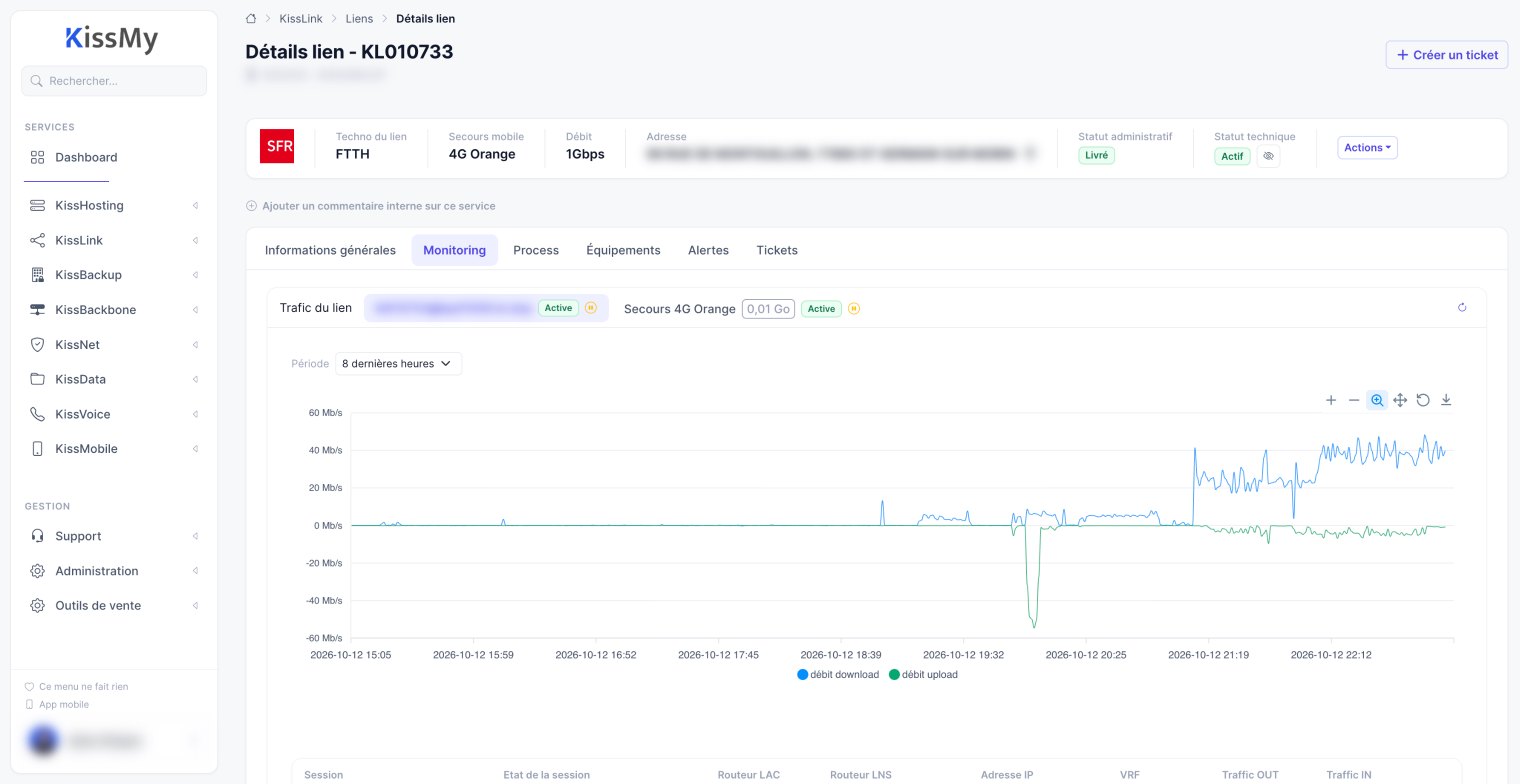Click the Actif technical status badge

pyautogui.click(x=1232, y=157)
